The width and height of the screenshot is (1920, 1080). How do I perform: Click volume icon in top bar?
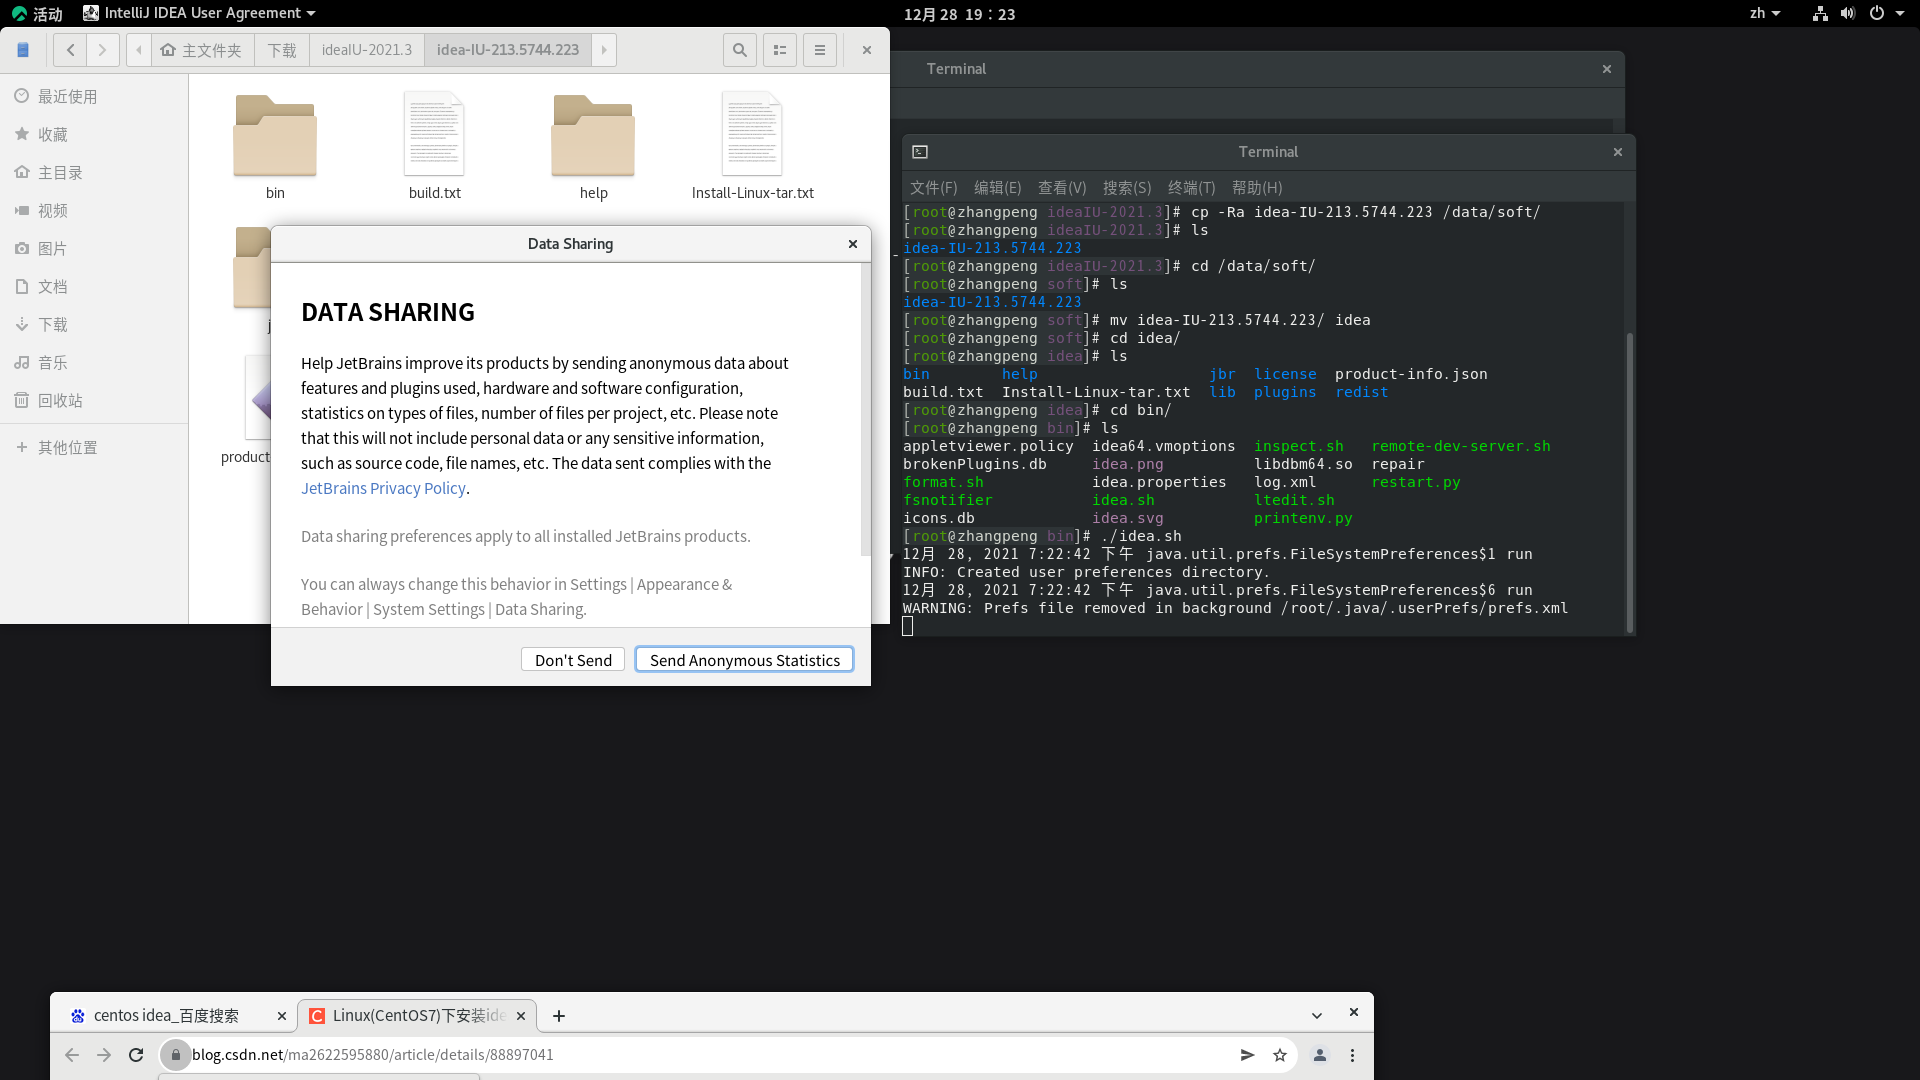[x=1847, y=14]
